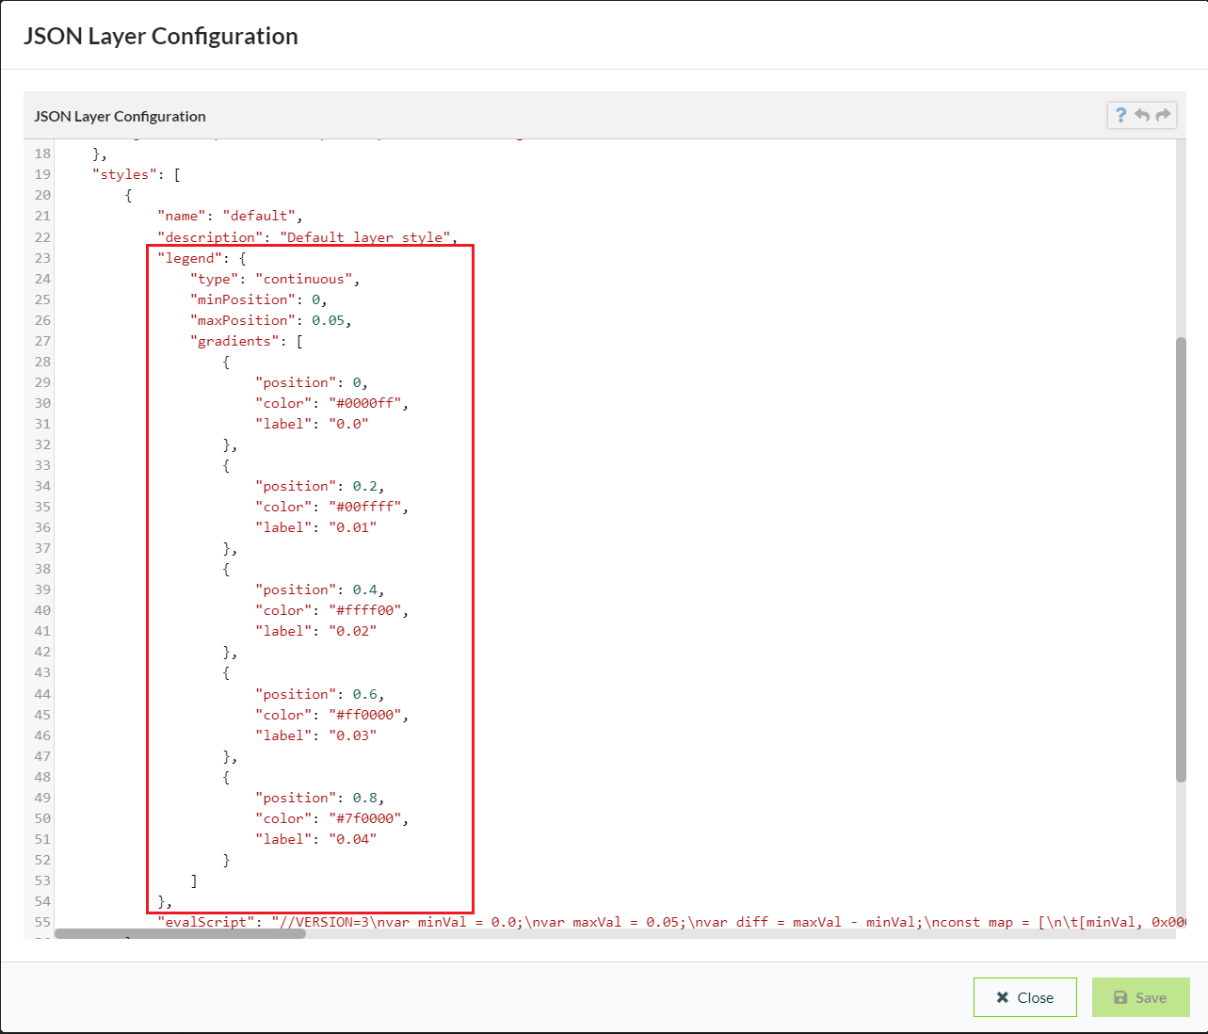Screen dimensions: 1208x1034
Task: Click the "continuous" legend type value
Action: 304,279
